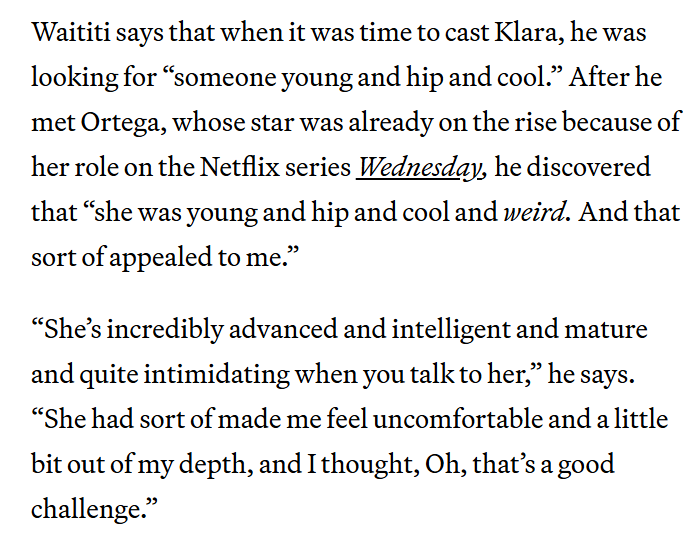
Task: Click the word "intelligent" in the quote
Action: click(x=451, y=330)
